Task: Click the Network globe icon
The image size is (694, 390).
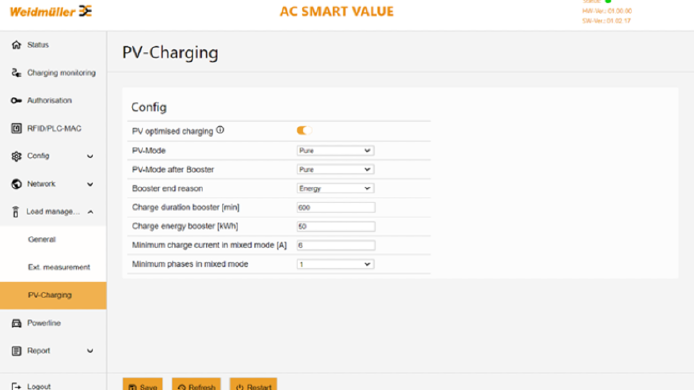Action: [x=16, y=184]
